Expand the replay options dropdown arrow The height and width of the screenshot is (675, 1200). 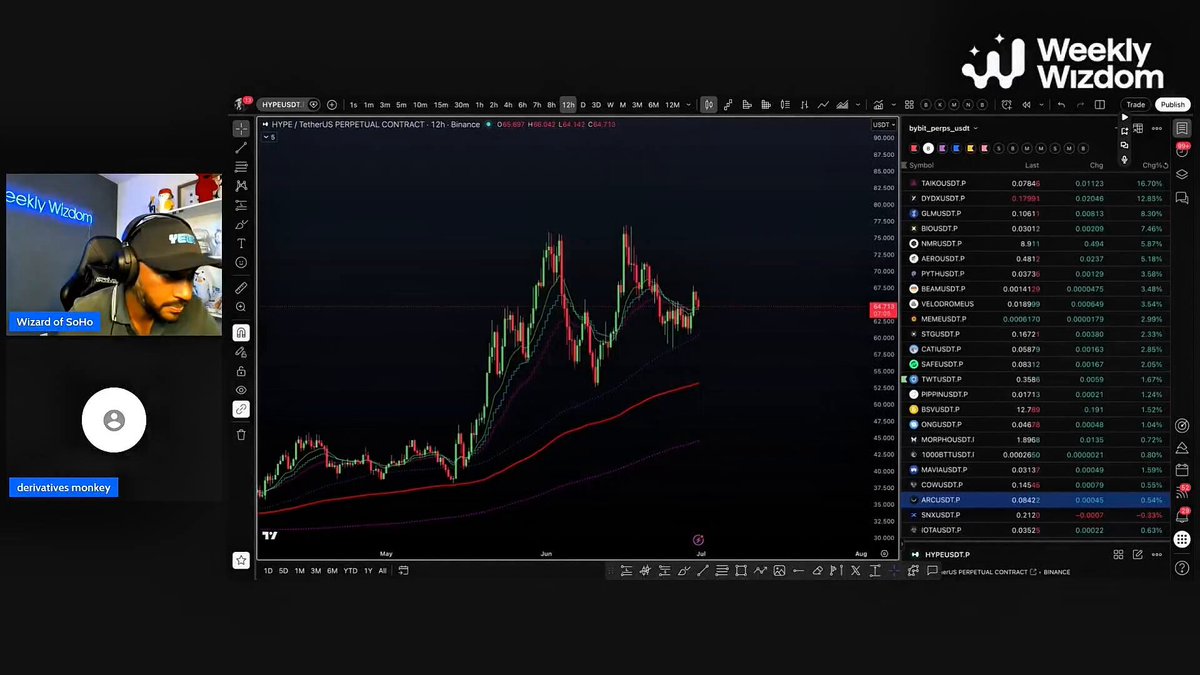(1041, 105)
